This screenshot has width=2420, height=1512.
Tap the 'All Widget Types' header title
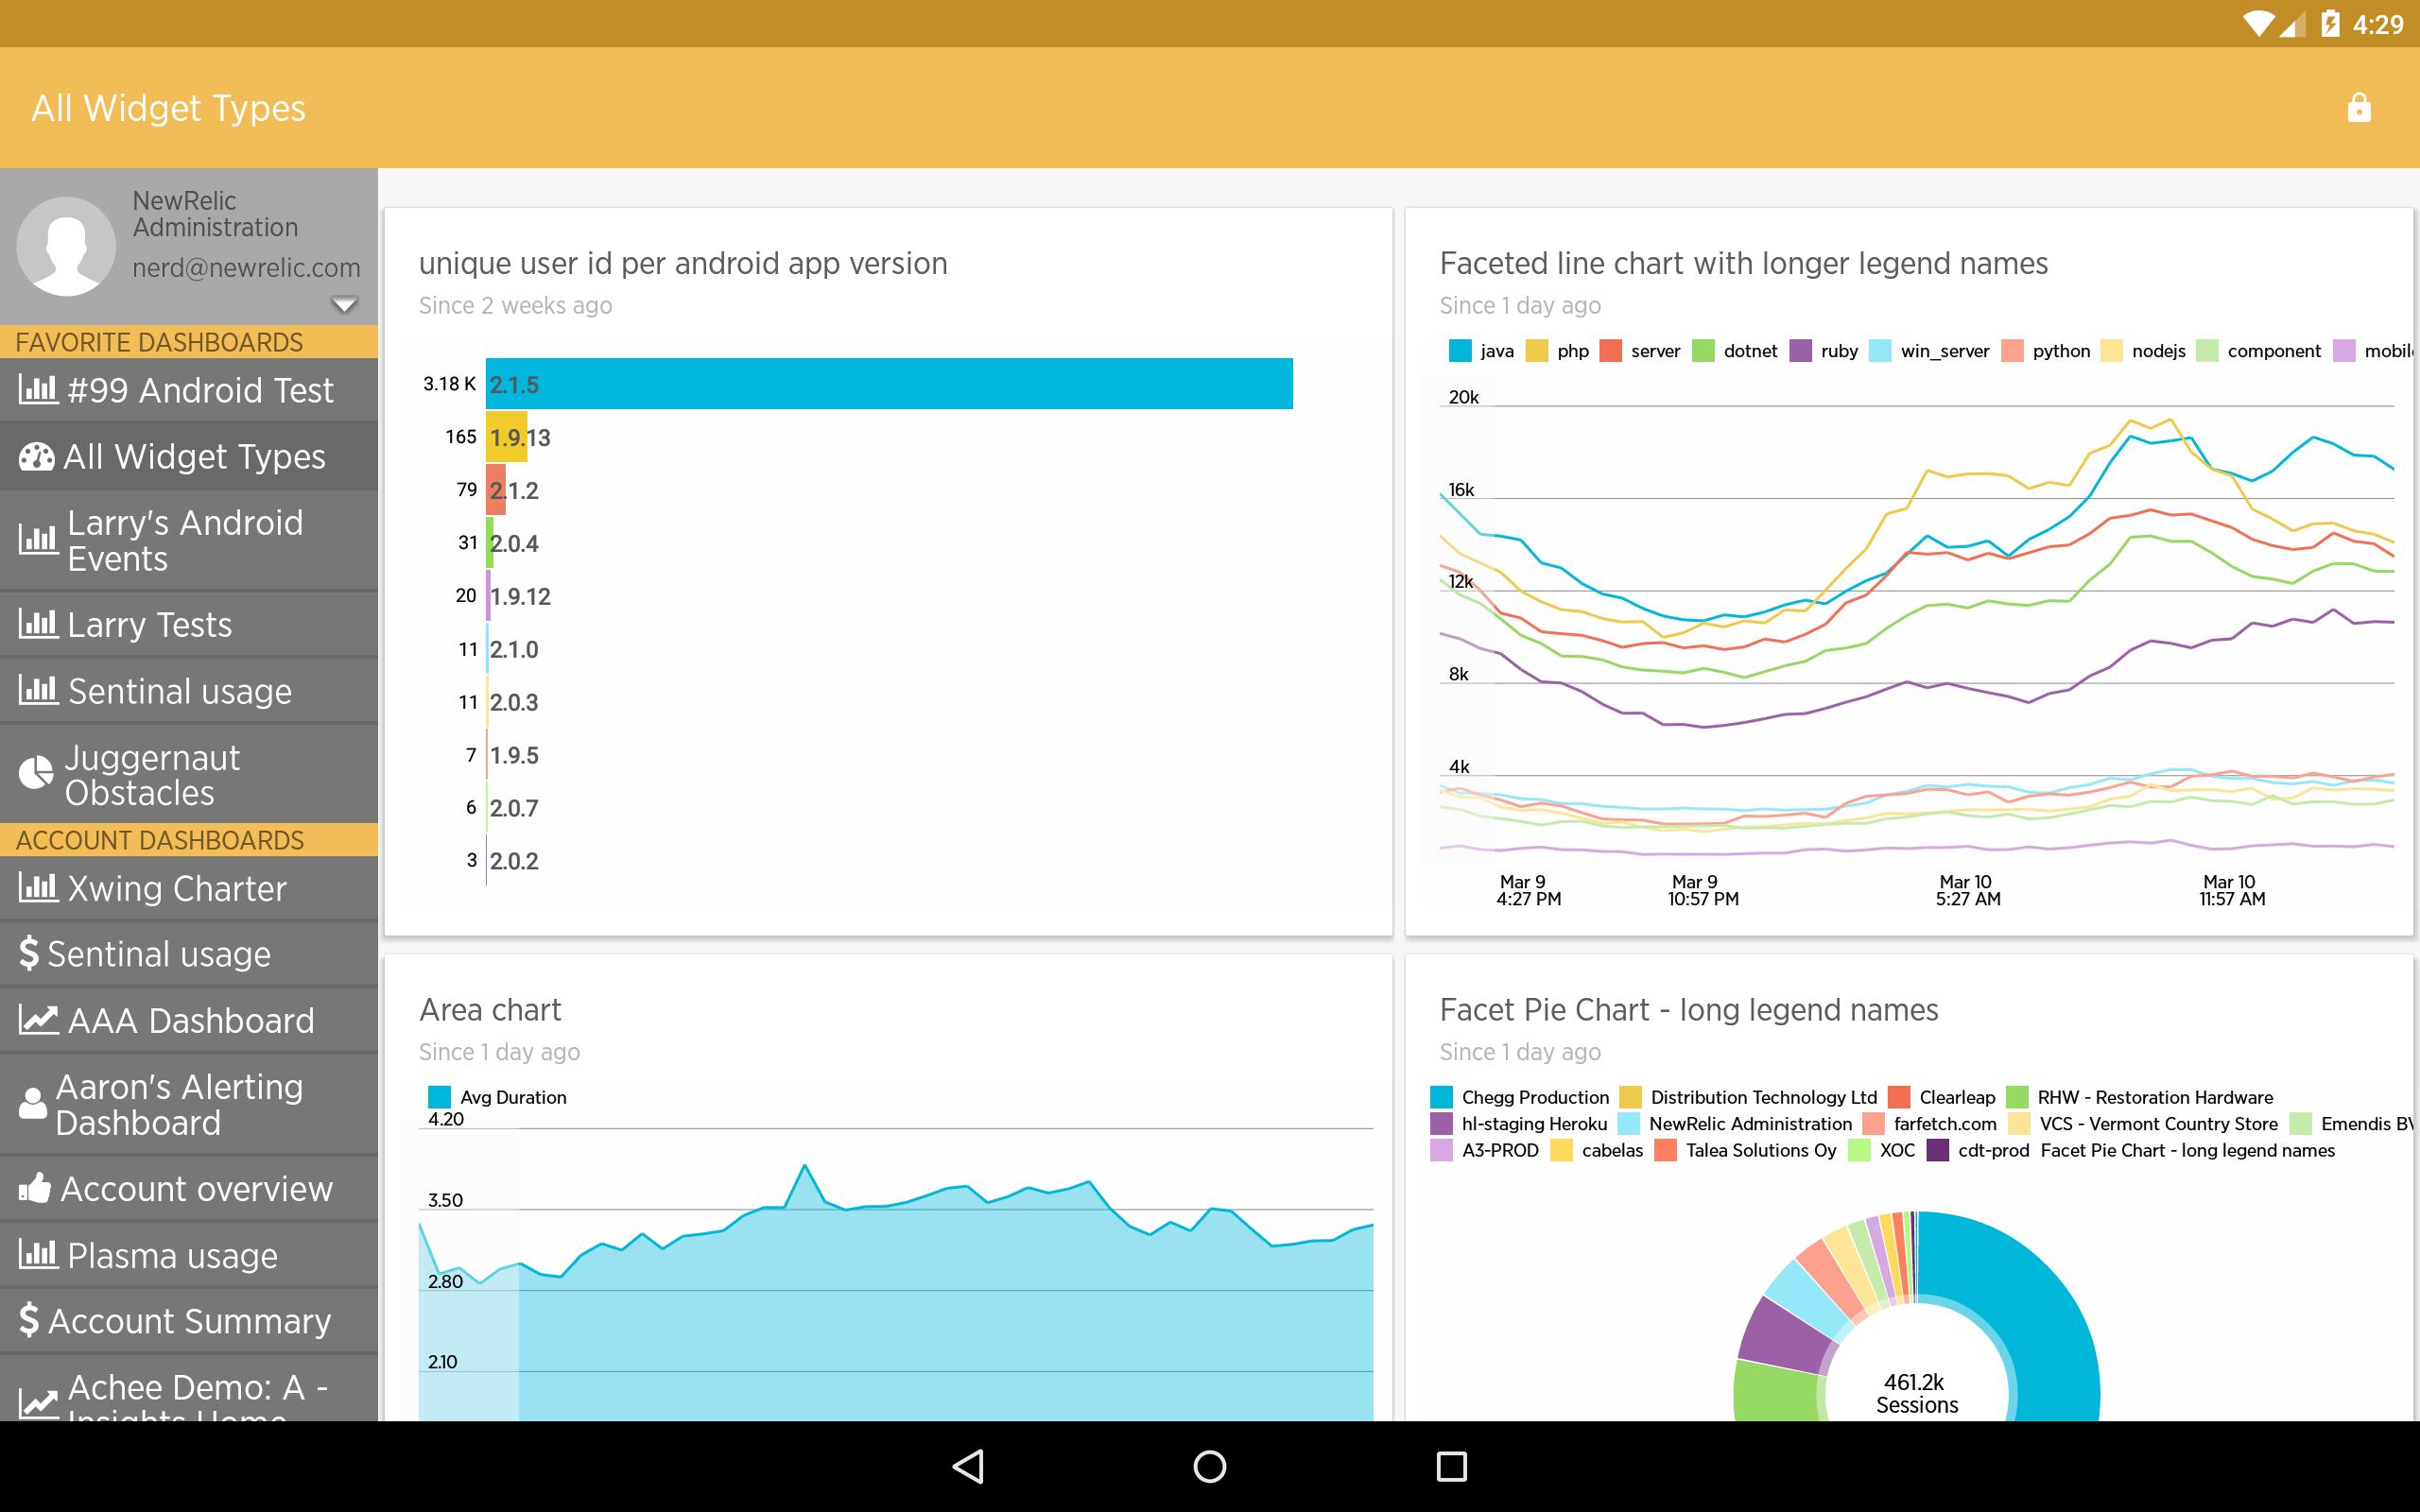click(x=168, y=108)
